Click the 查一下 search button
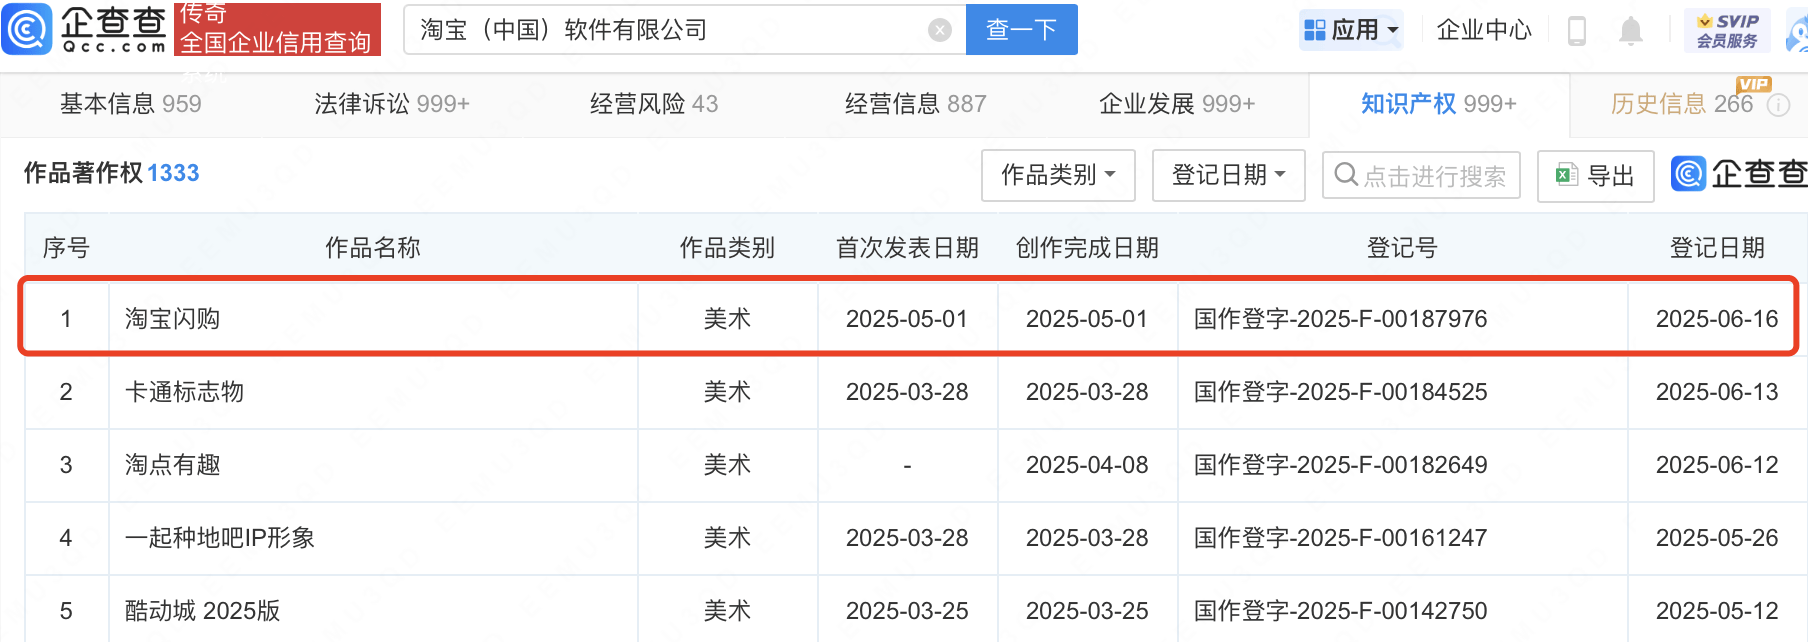Screen dimensions: 1808x642 (1022, 30)
